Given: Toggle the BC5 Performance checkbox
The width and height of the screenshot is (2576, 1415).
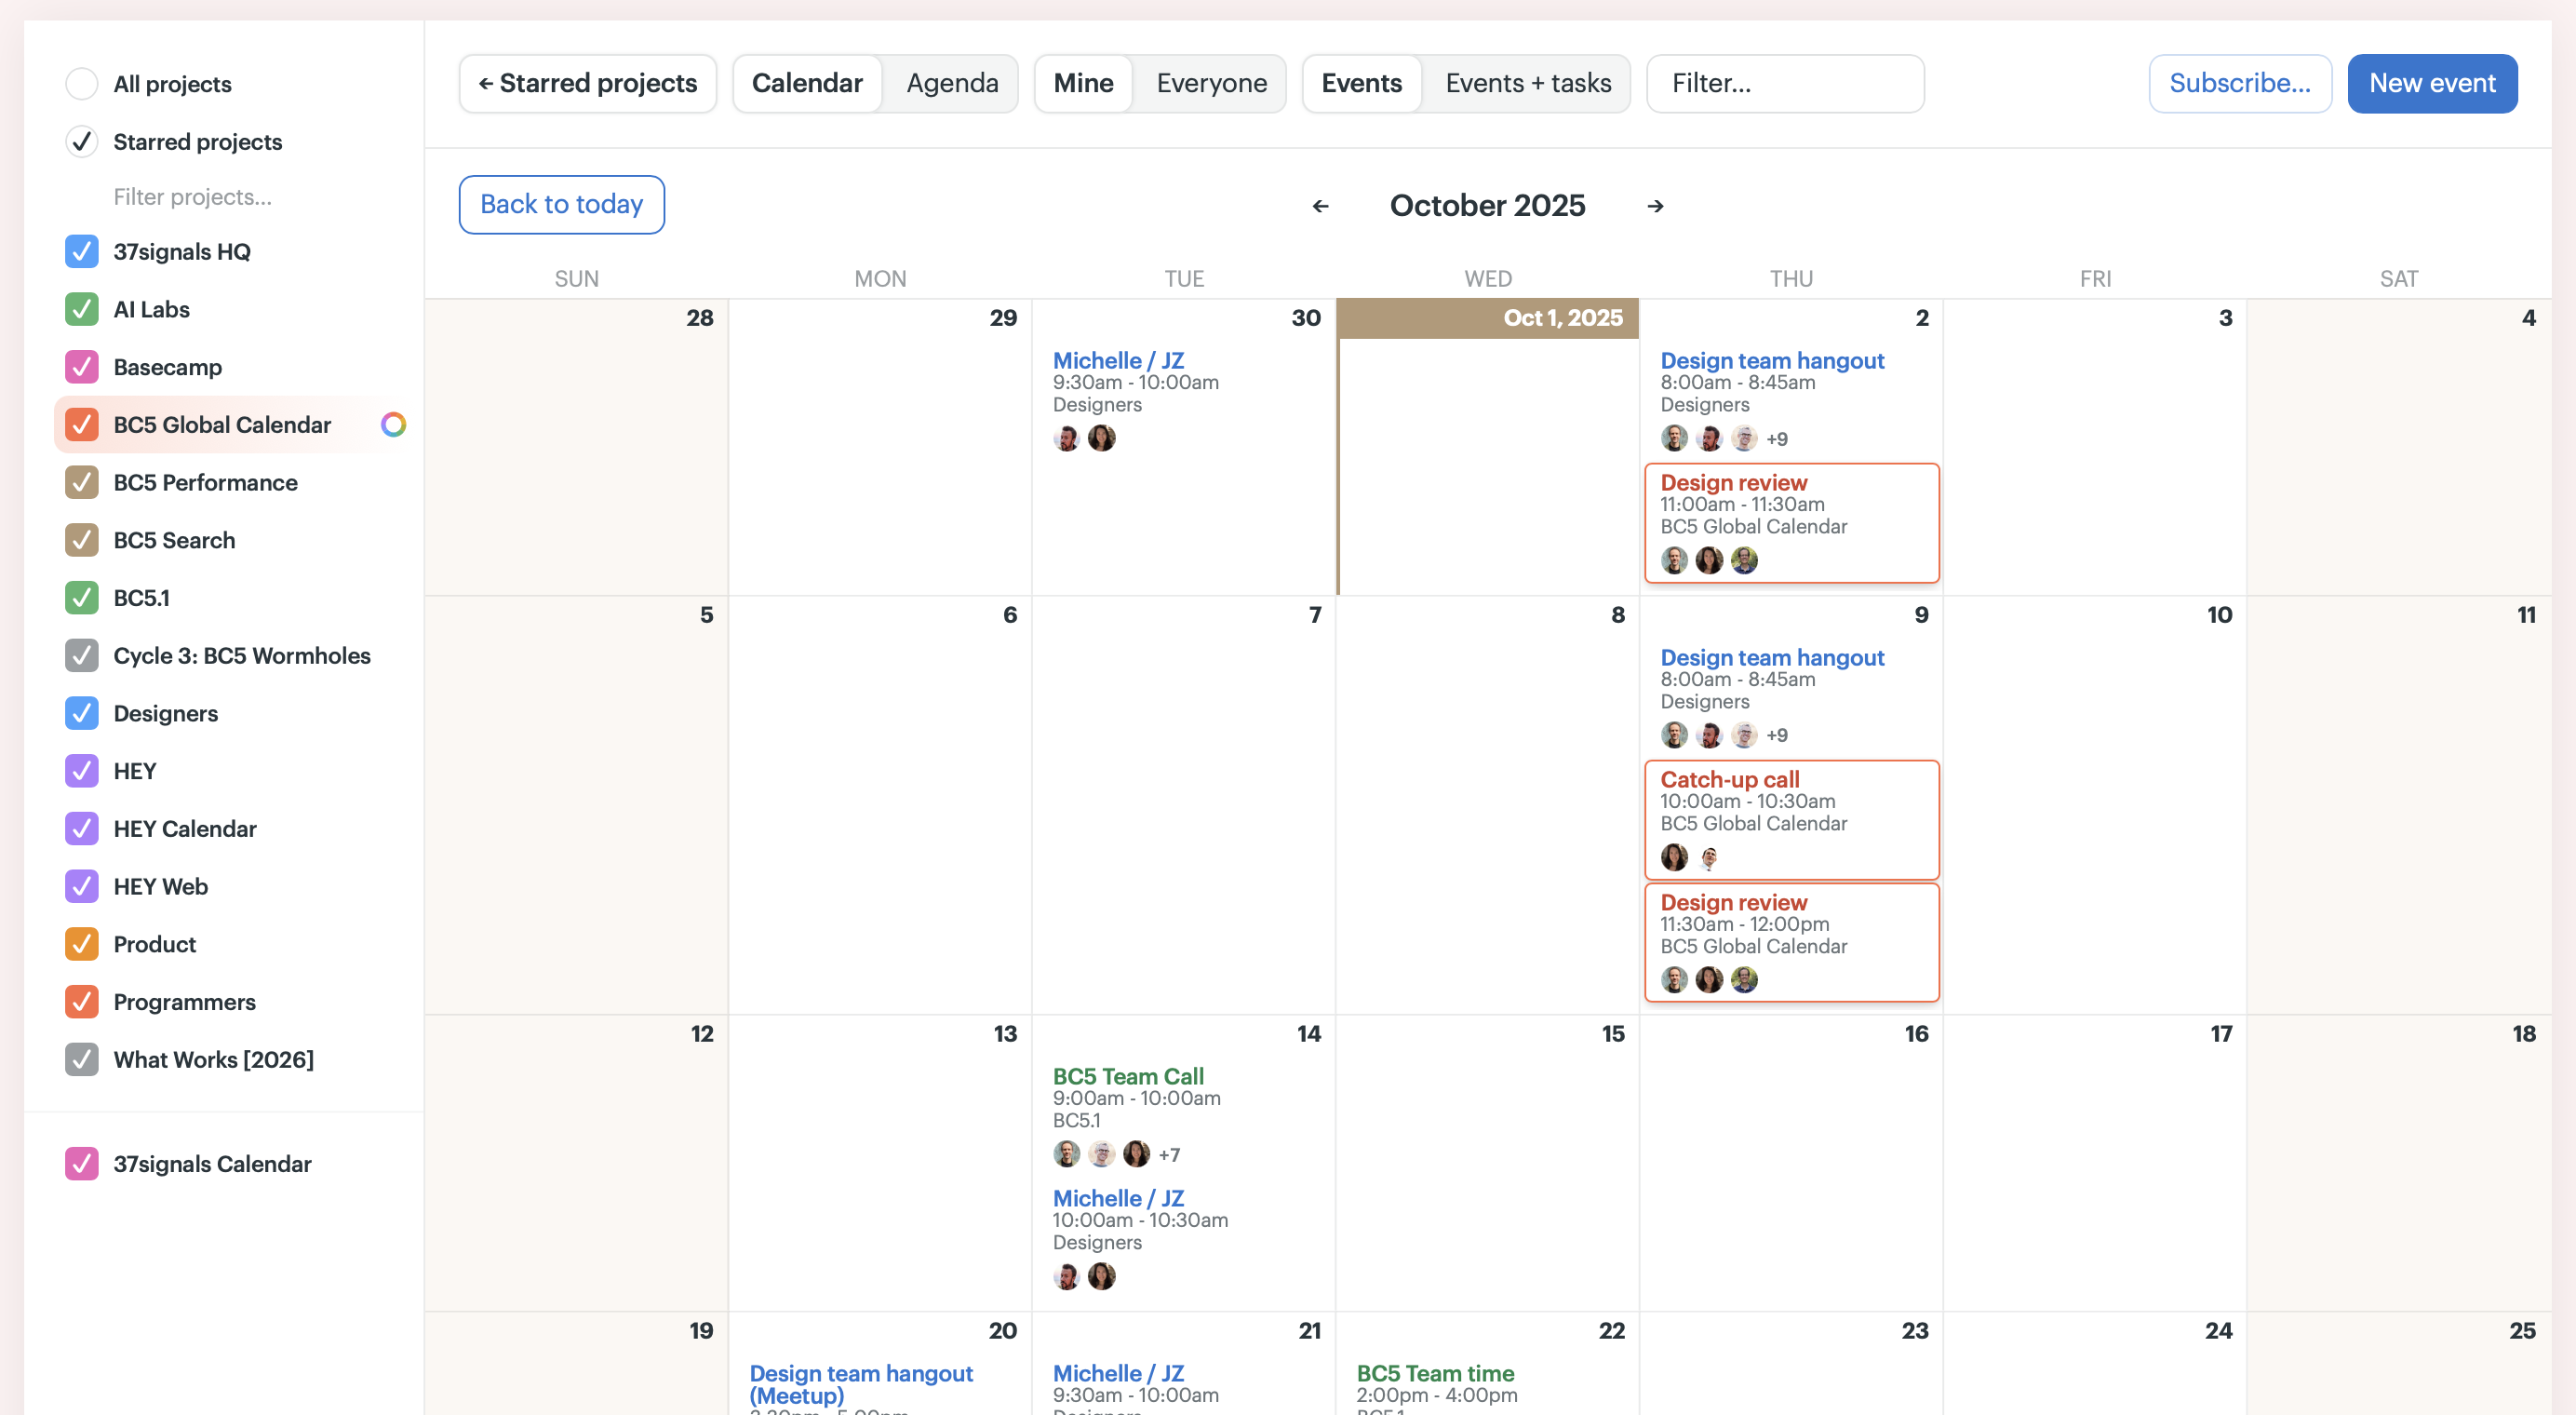Looking at the screenshot, I should click(82, 483).
